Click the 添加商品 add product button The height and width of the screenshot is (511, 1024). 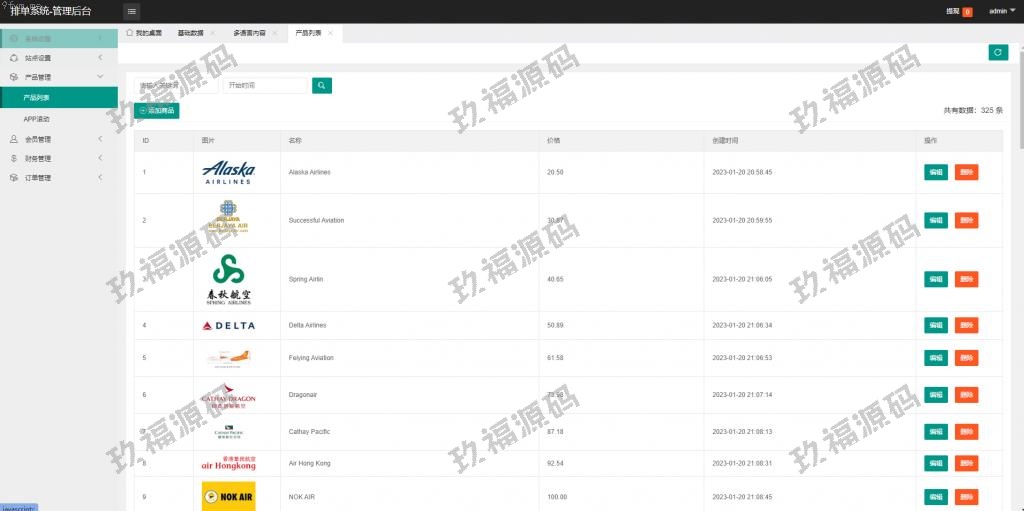pyautogui.click(x=157, y=110)
